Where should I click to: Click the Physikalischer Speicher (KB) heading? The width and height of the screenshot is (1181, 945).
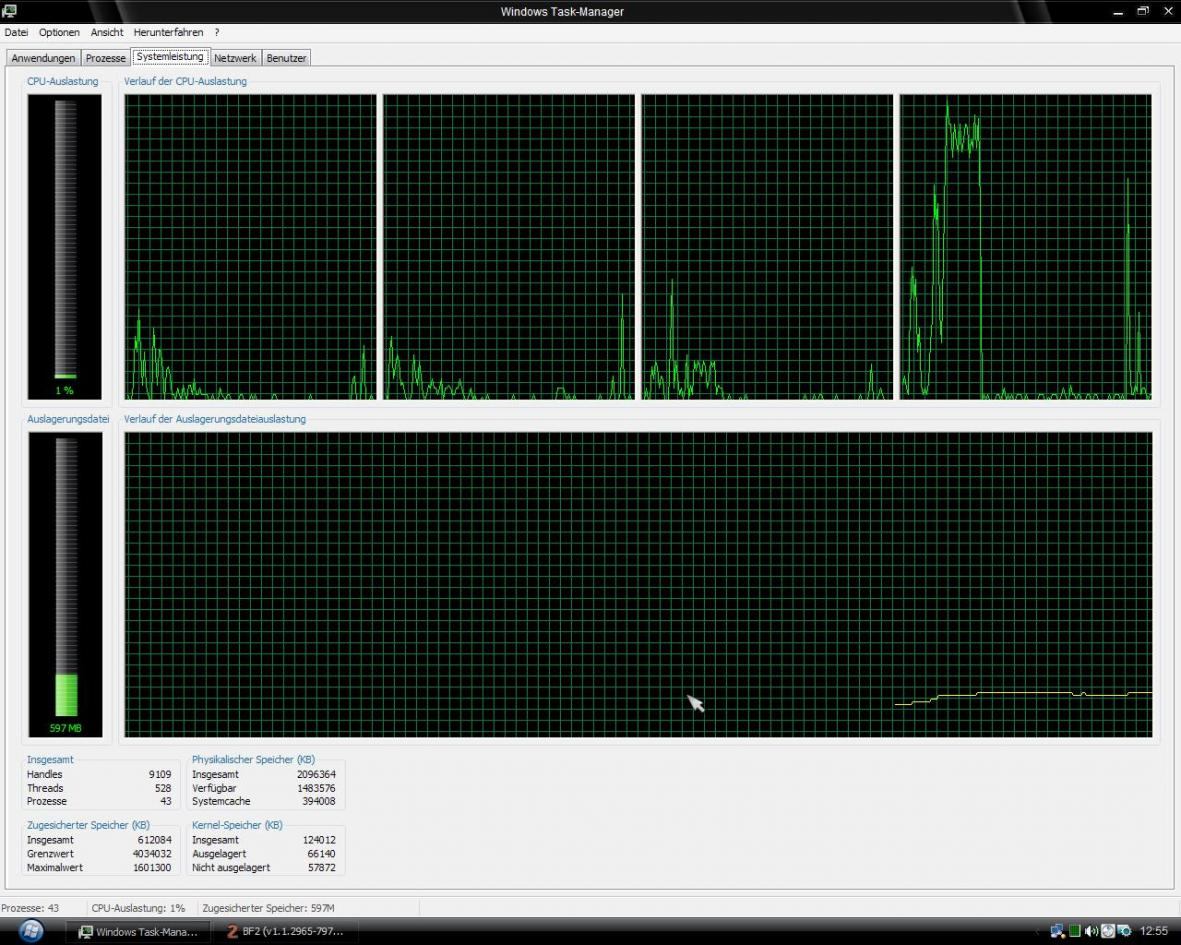(x=253, y=760)
